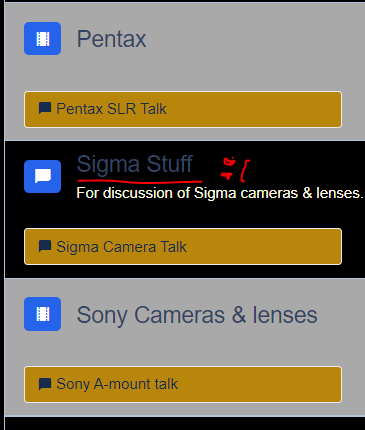Click chat icon inside Pentax SLR Talk

(x=45, y=108)
